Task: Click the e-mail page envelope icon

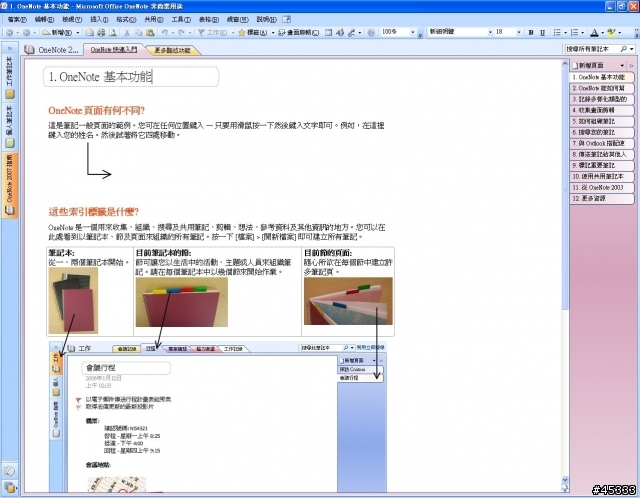Action: 89,32
